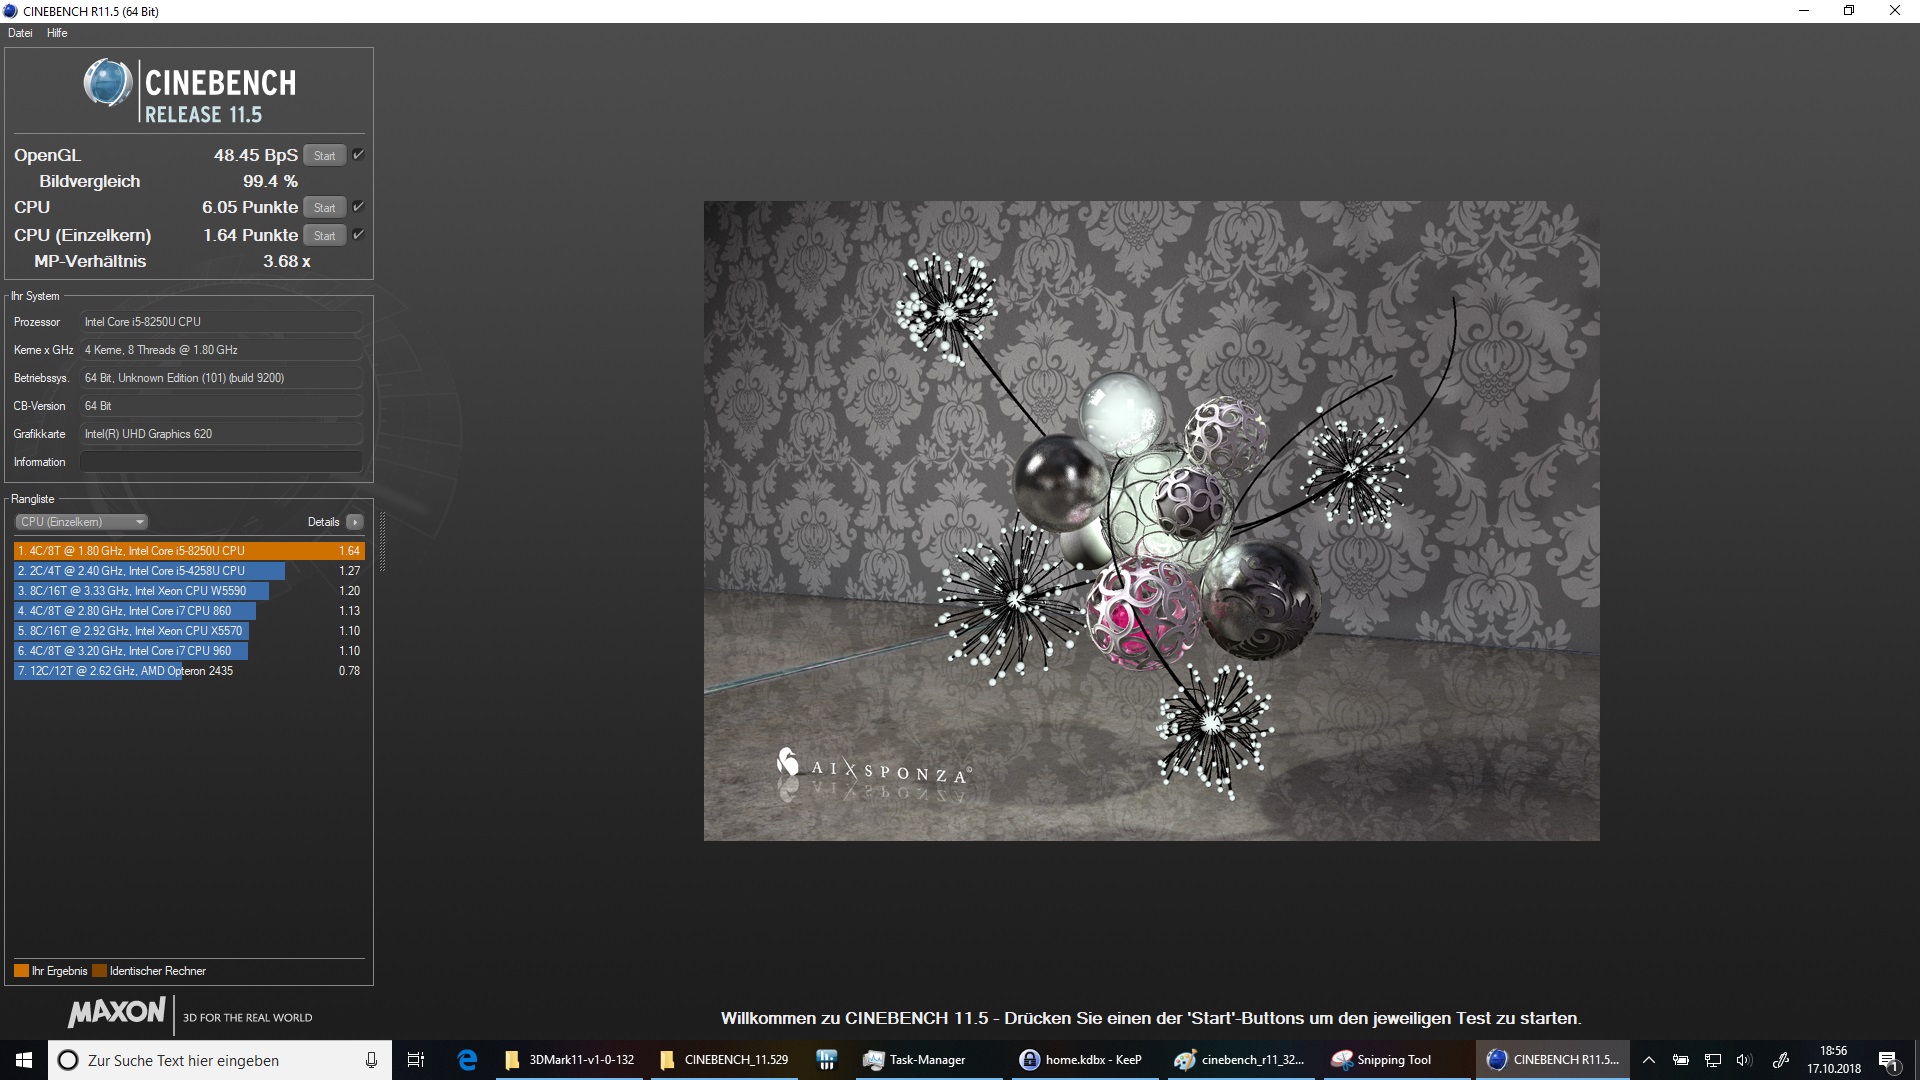This screenshot has height=1080, width=1920.
Task: Open the Datei menu
Action: (x=20, y=33)
